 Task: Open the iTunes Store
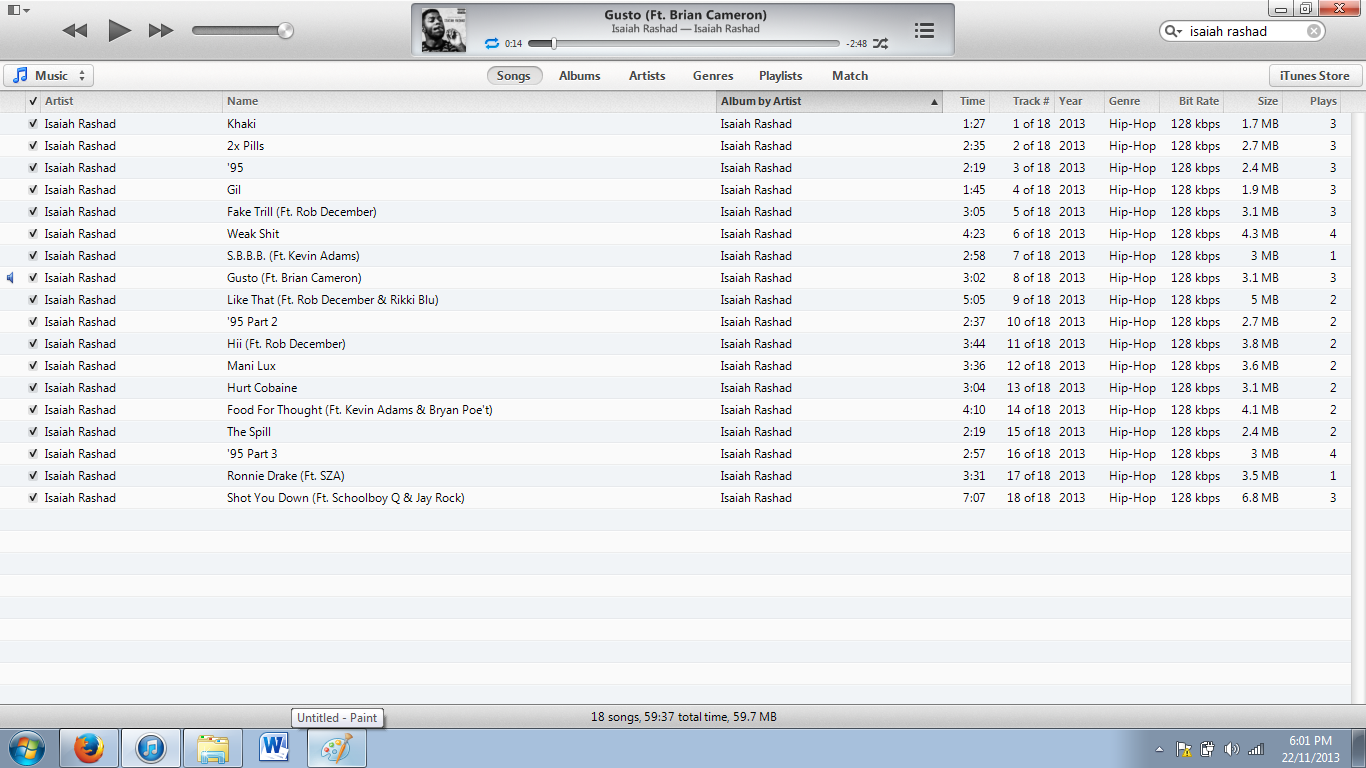[x=1314, y=76]
